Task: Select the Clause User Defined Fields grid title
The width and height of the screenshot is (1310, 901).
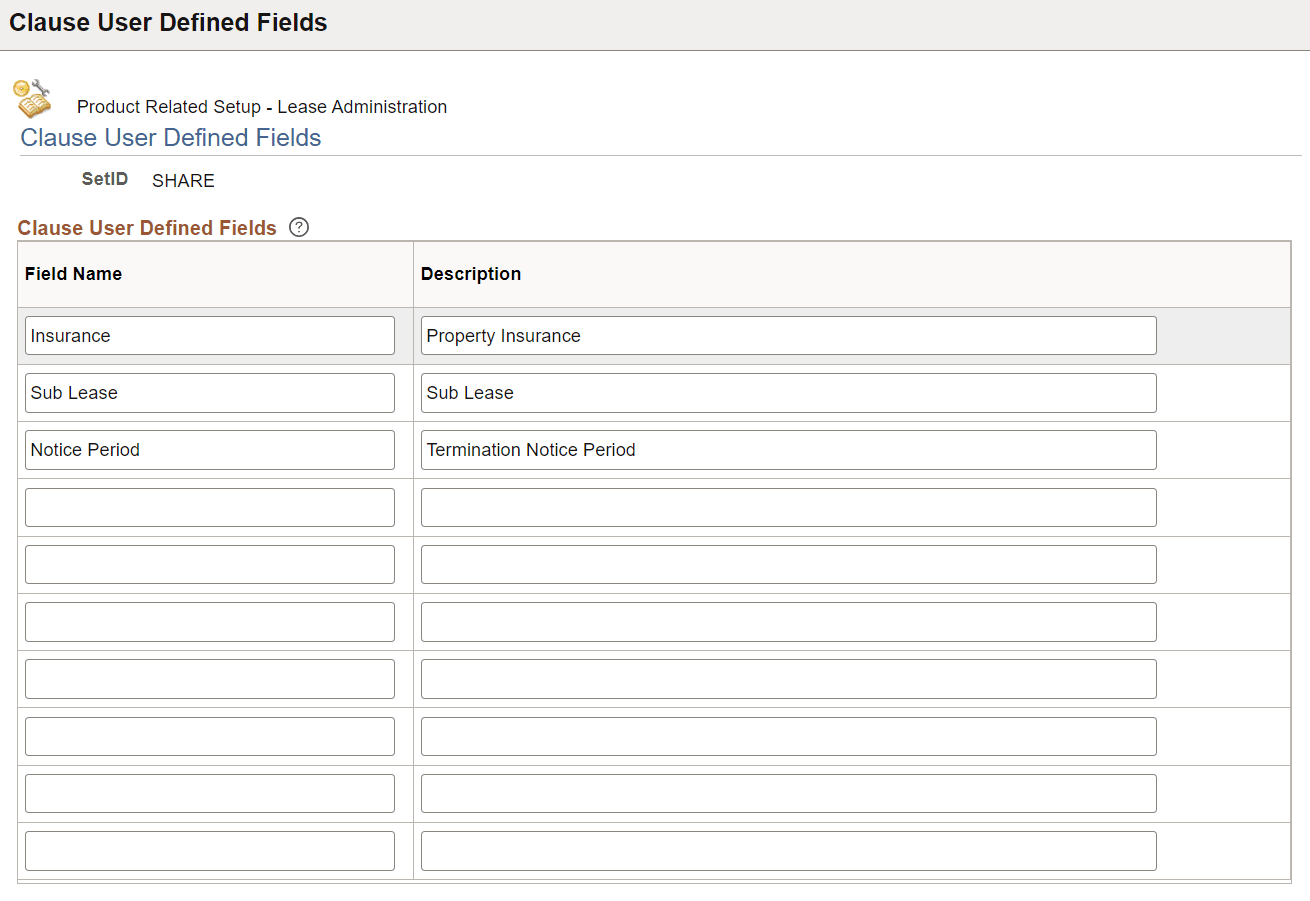Action: (x=147, y=227)
